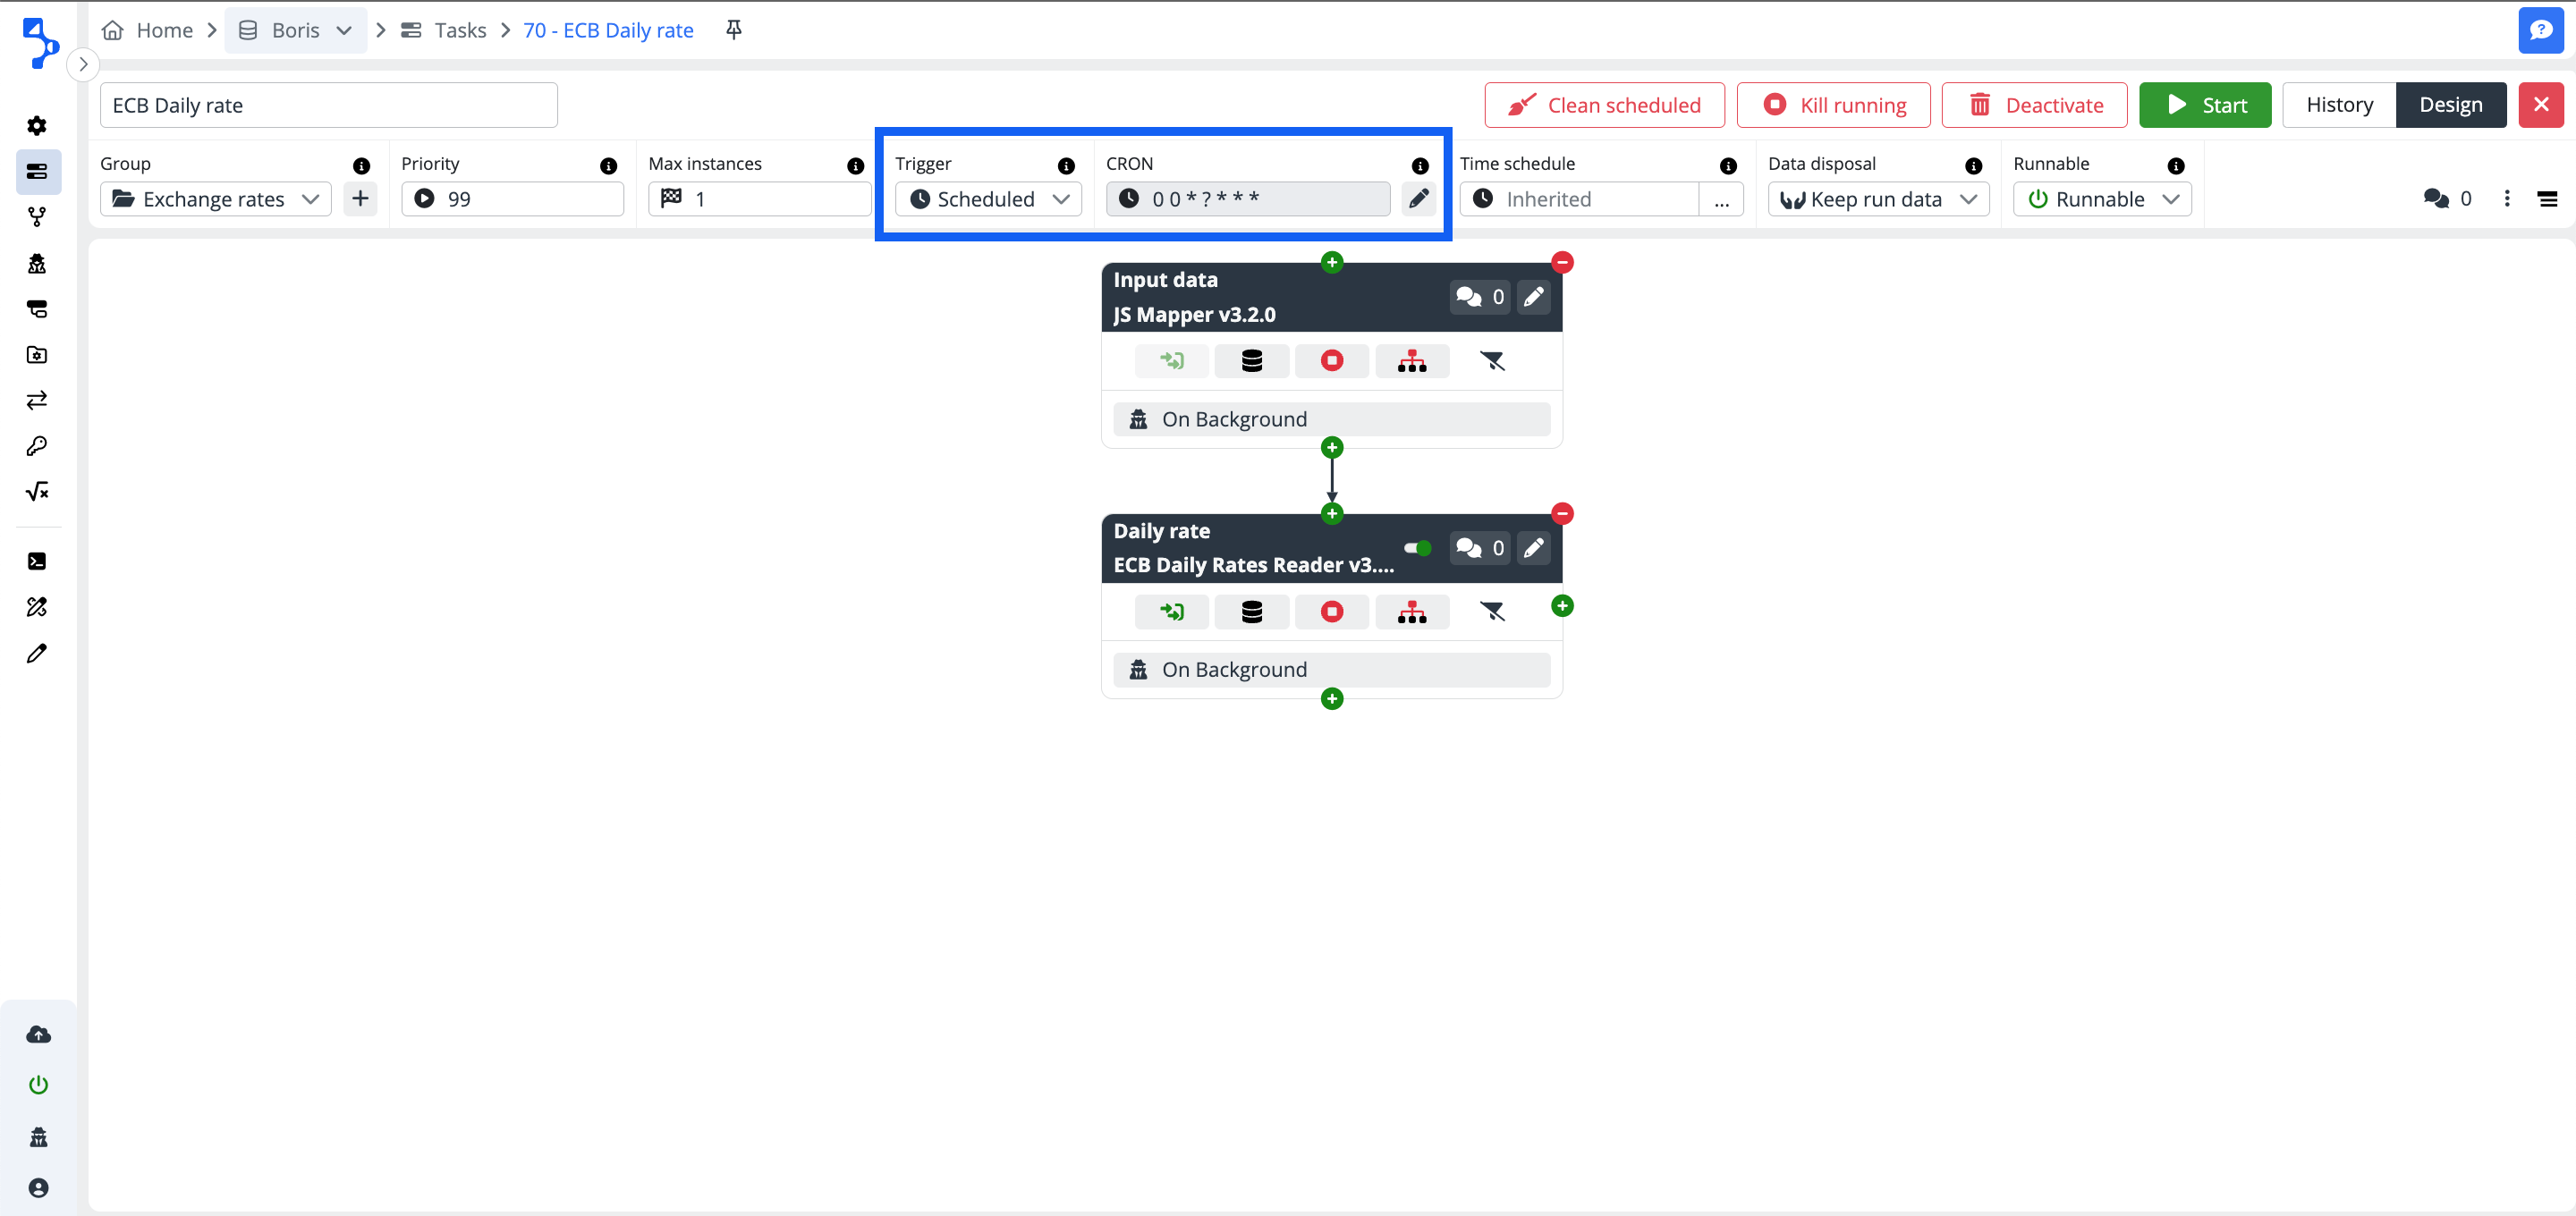The height and width of the screenshot is (1216, 2576).
Task: Open the Input data step editor pencil
Action: click(x=1533, y=297)
